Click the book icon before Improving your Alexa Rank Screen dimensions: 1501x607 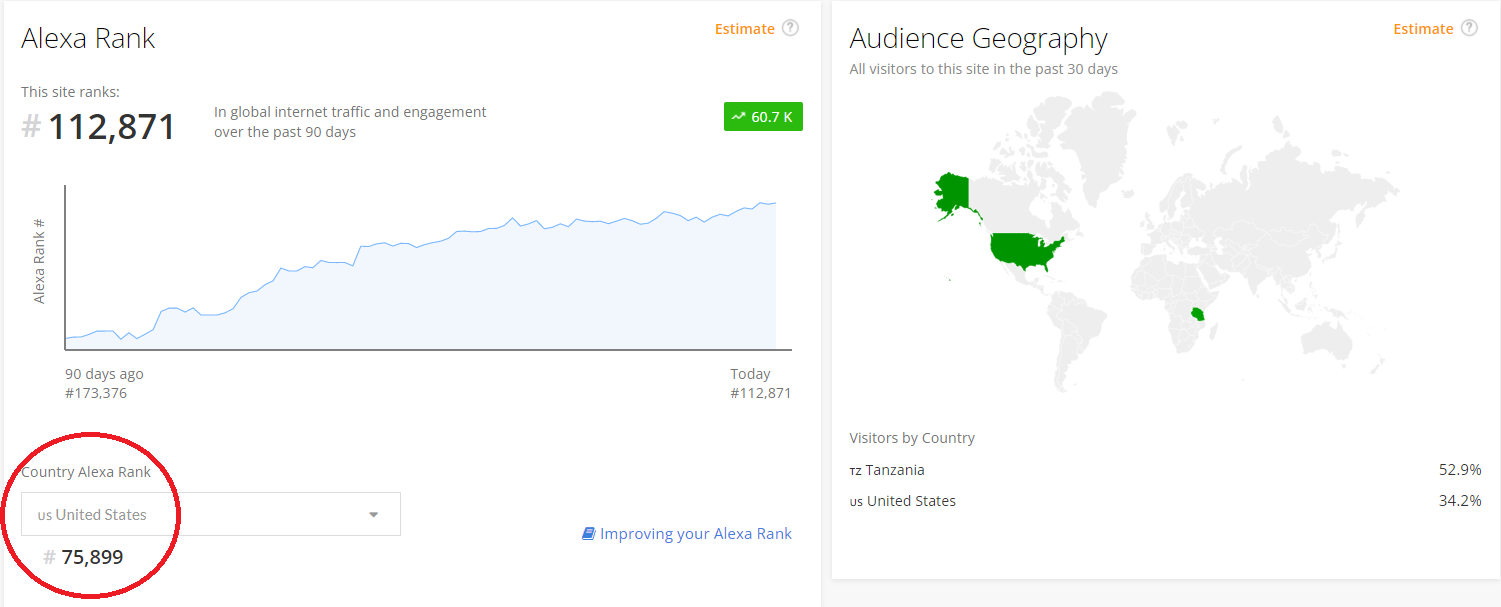click(588, 534)
